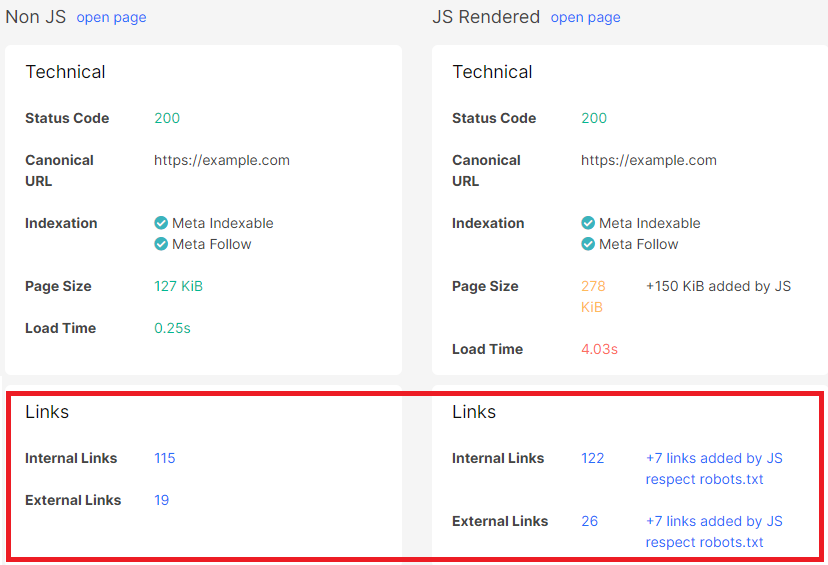Click Meta Indexable check icon in Non JS panel
This screenshot has width=828, height=565.
click(x=161, y=223)
